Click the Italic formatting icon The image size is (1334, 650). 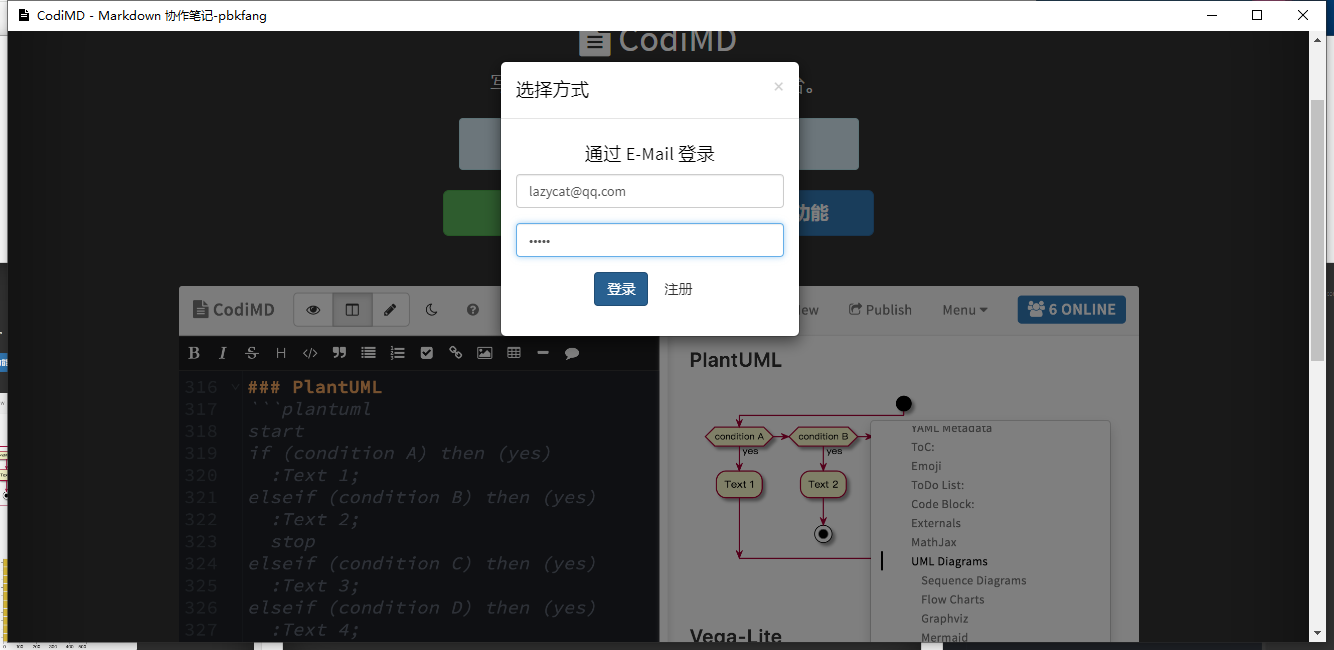click(223, 353)
